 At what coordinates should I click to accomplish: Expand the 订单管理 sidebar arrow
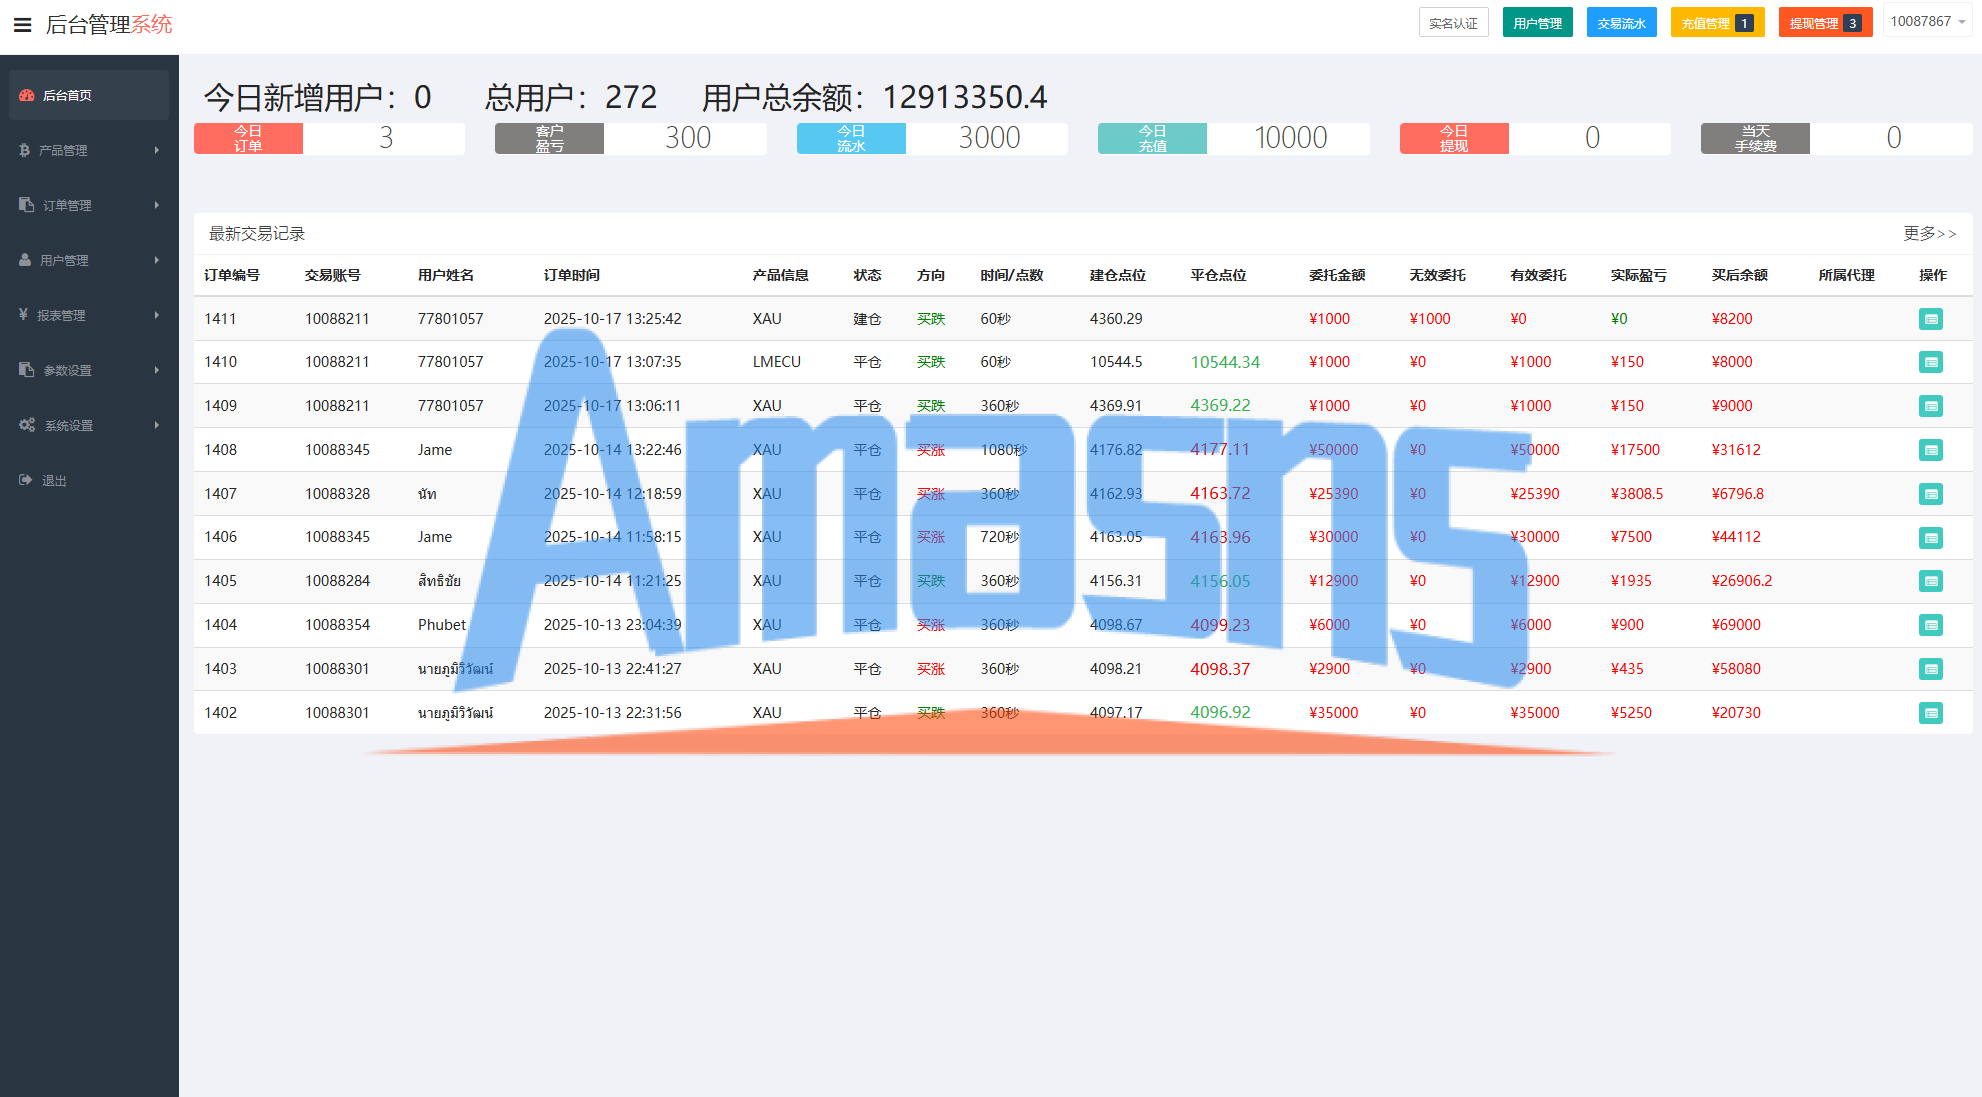157,205
